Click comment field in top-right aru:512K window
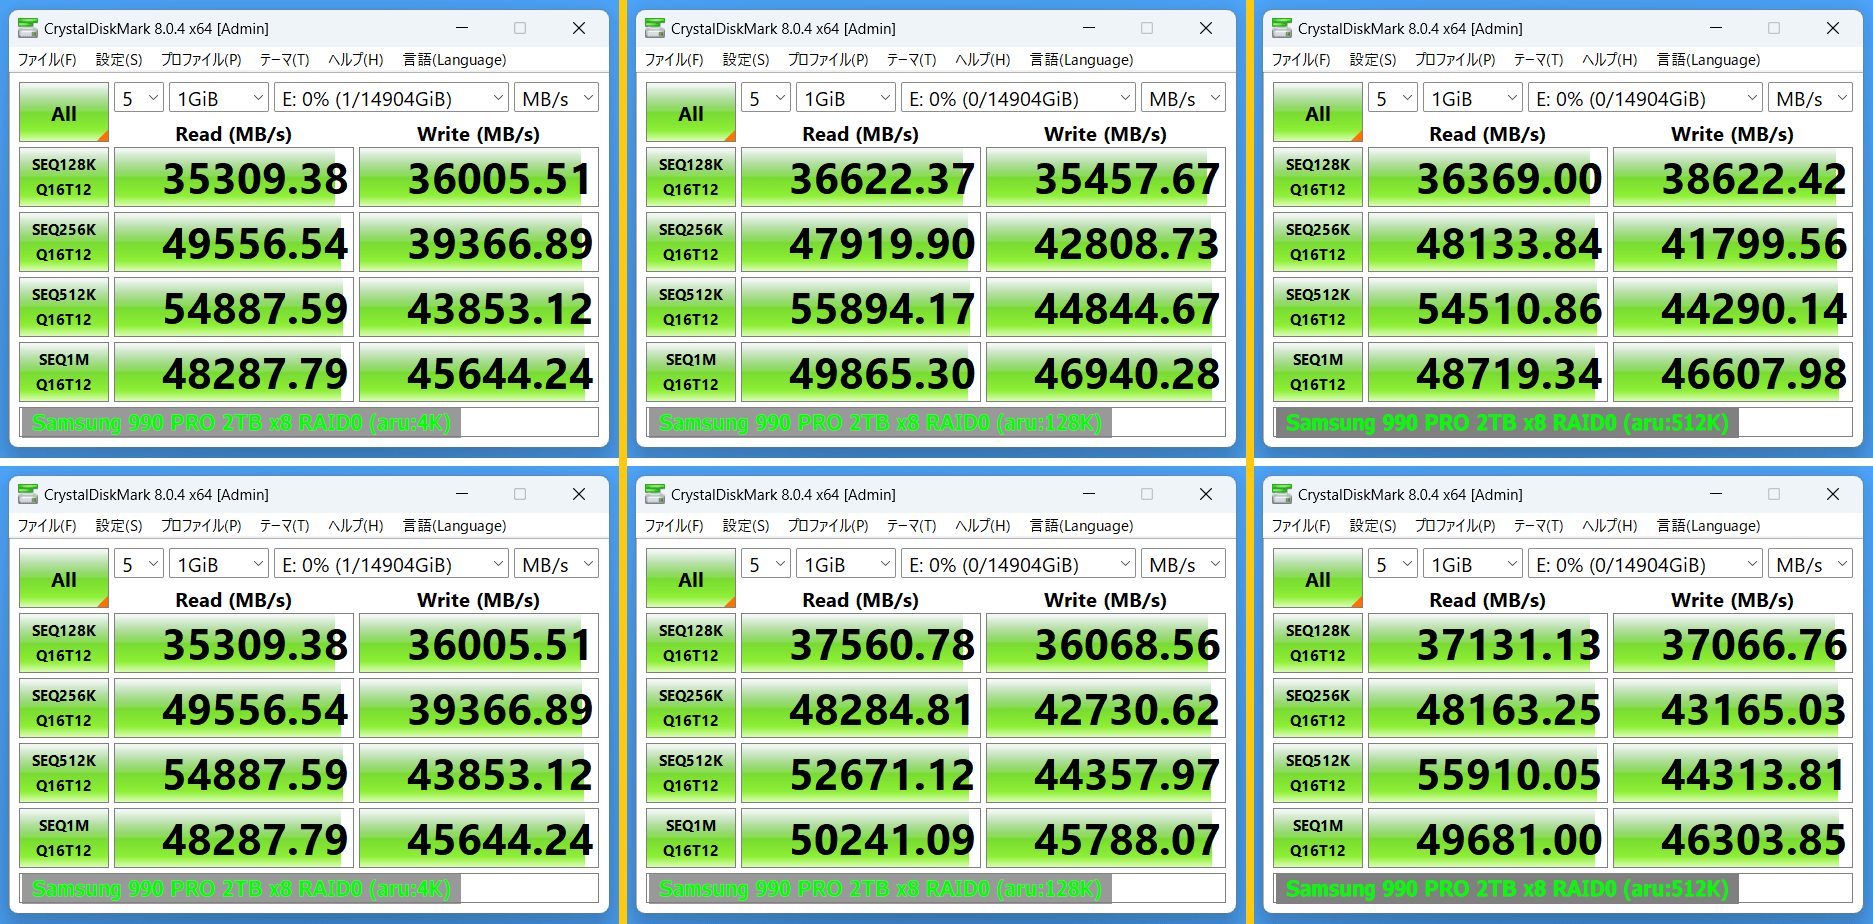 pyautogui.click(x=1563, y=422)
